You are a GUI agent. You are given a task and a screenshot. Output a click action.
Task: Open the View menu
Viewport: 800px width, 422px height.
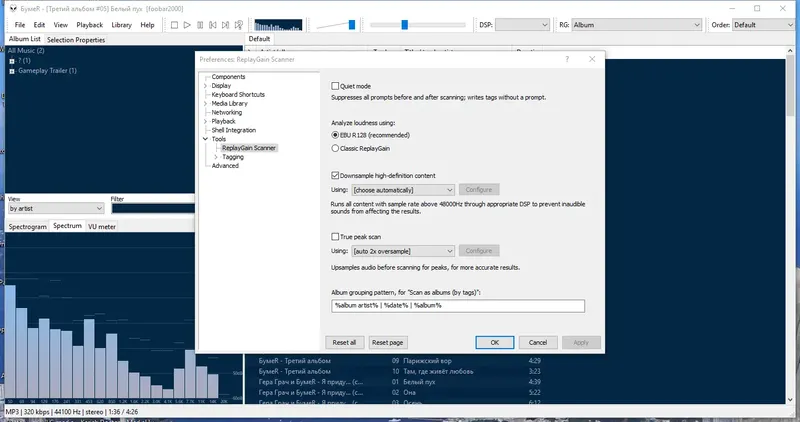pyautogui.click(x=61, y=24)
